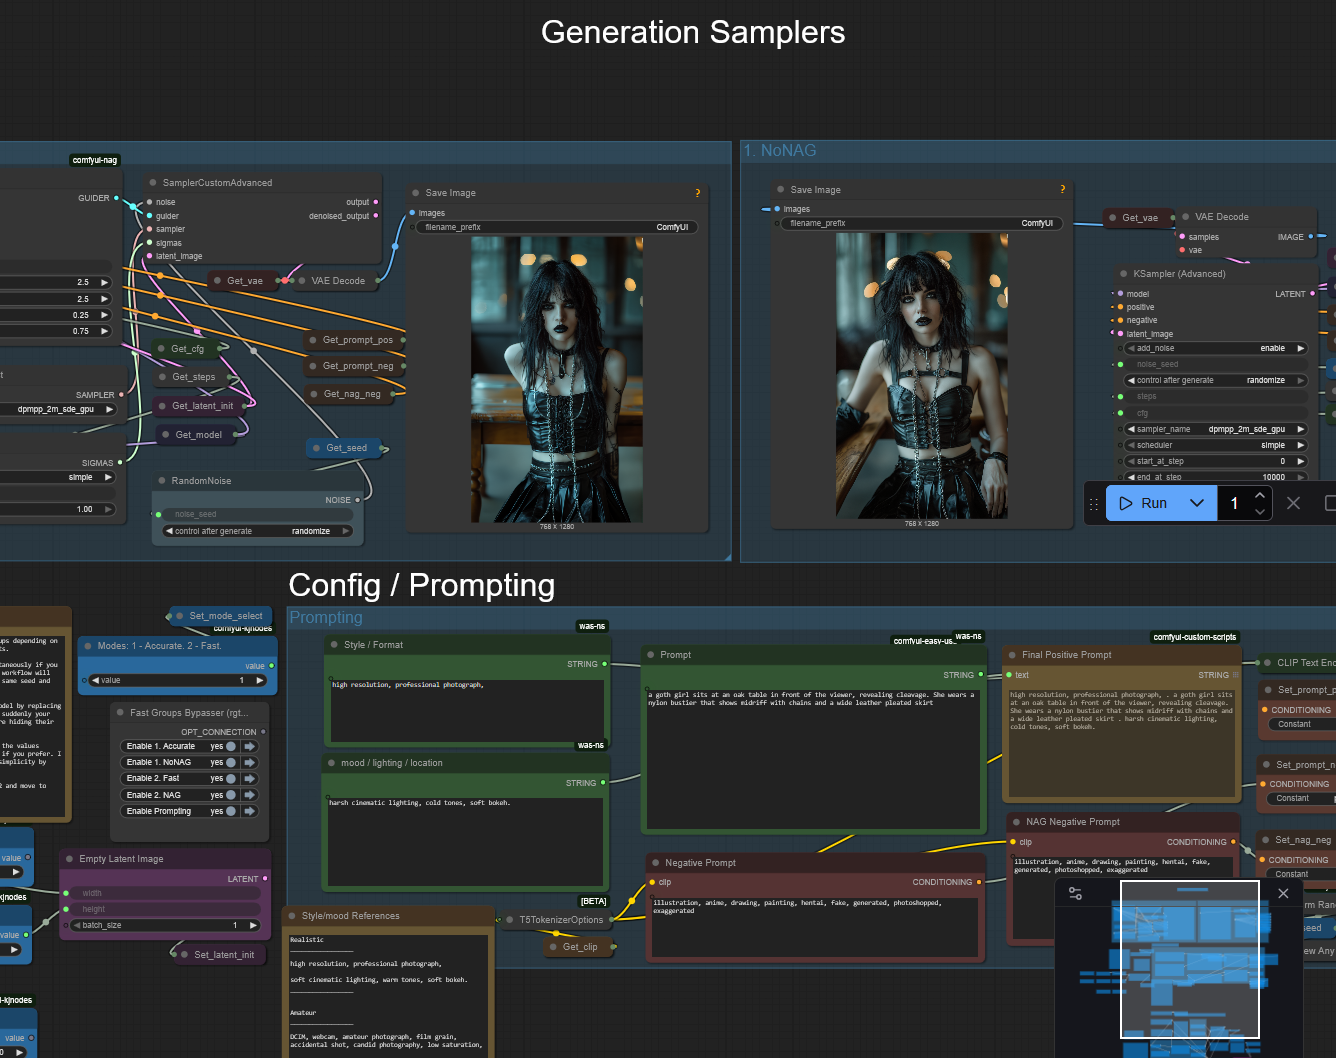The image size is (1336, 1058).
Task: Click arrow icon next to Enable Prompting
Action: [249, 811]
